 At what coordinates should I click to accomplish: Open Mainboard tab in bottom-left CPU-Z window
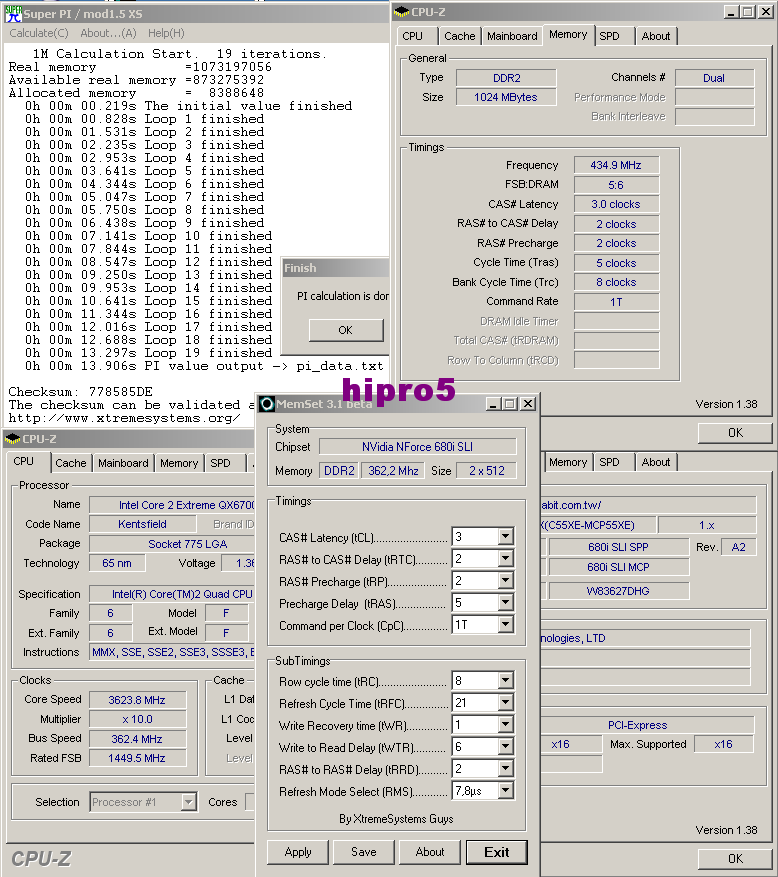123,463
